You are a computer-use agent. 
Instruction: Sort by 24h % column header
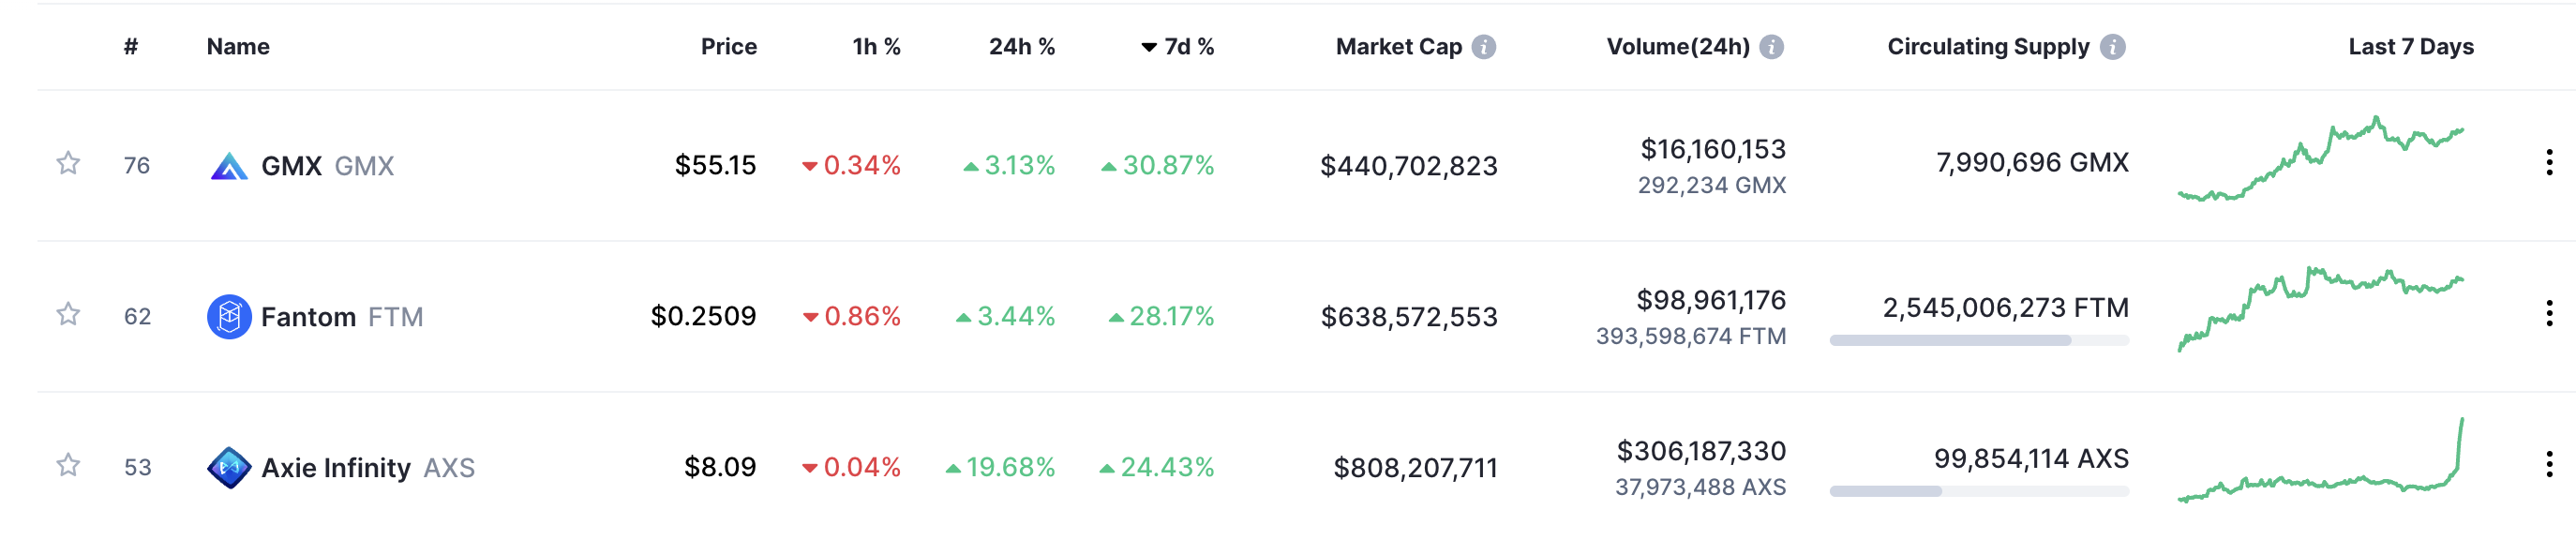[x=1021, y=47]
